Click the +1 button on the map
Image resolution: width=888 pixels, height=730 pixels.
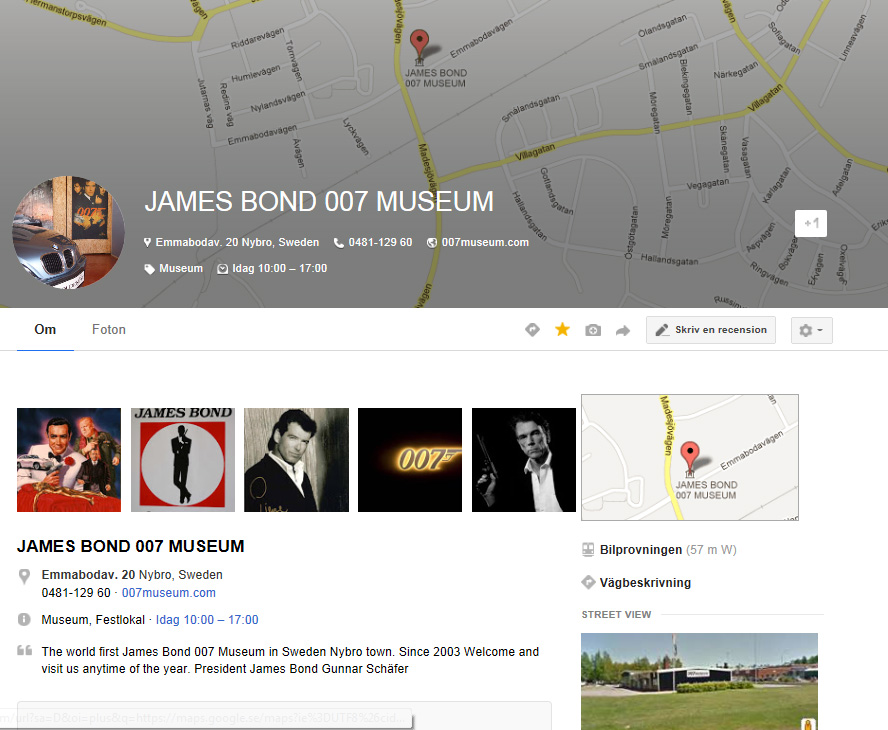(x=810, y=223)
